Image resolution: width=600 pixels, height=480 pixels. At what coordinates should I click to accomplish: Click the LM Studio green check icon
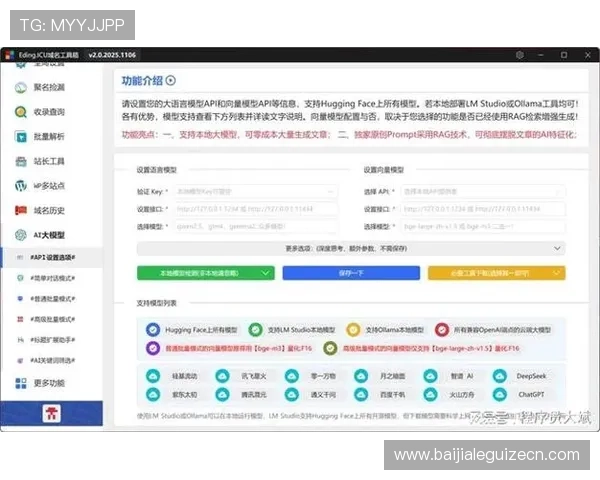[x=255, y=330]
